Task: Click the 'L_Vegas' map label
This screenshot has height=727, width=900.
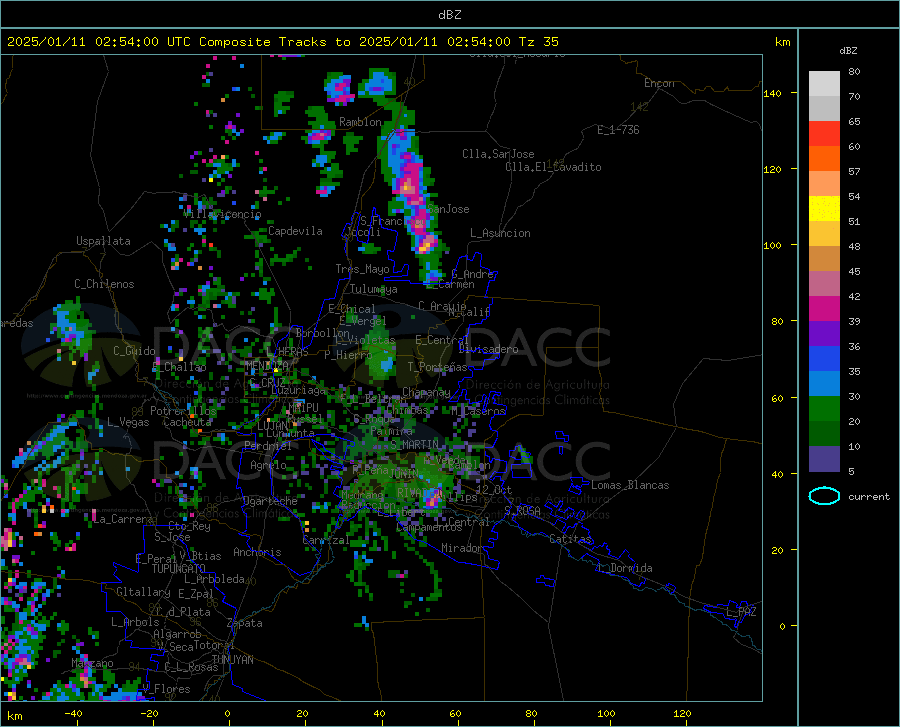Action: coord(128,422)
